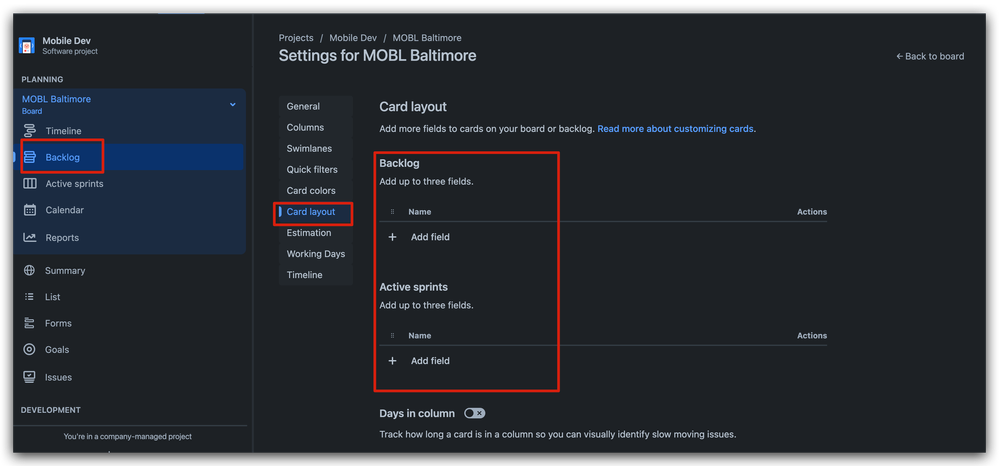Collapse the MOBL Baltimore board chevron
999x466 pixels.
pyautogui.click(x=233, y=104)
